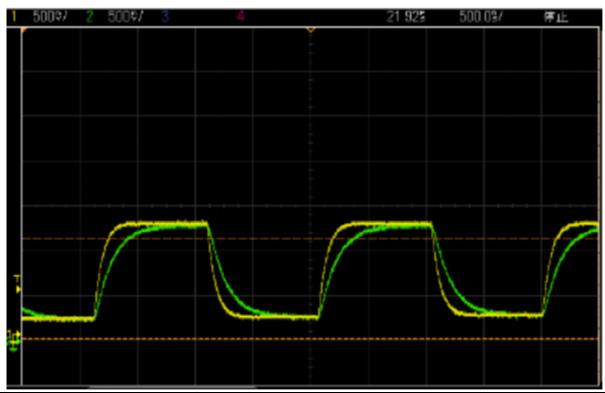Click the 21.92 time delay readout
This screenshot has height=393, width=605.
406,17
